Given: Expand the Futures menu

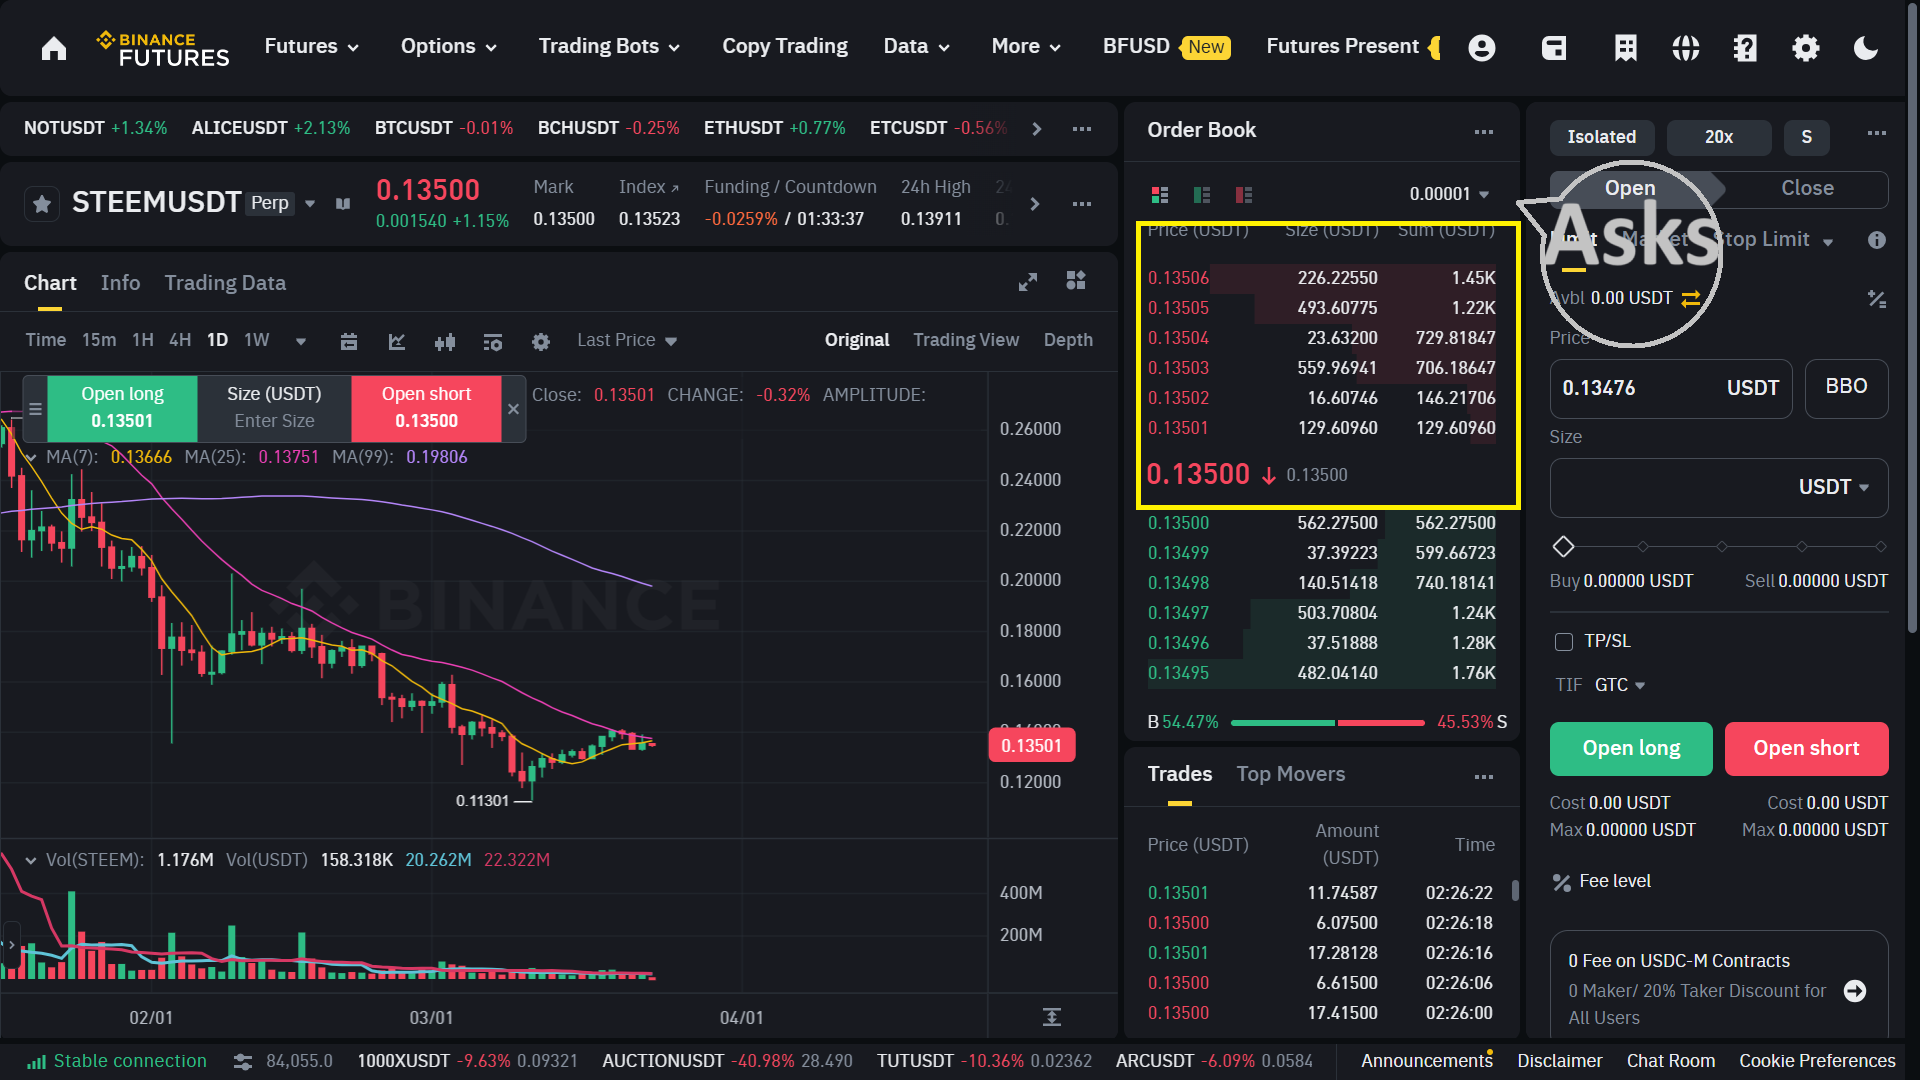Looking at the screenshot, I should pos(312,46).
